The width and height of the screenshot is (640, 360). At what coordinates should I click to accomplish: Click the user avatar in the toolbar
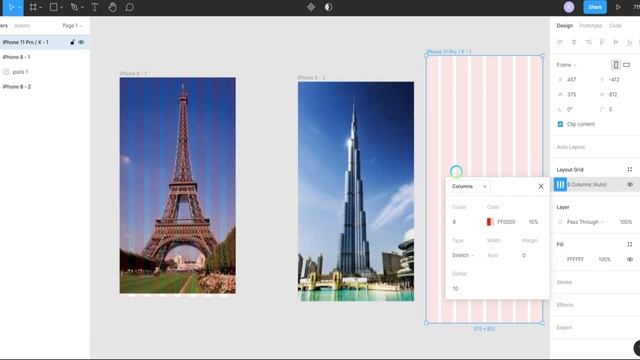[569, 7]
